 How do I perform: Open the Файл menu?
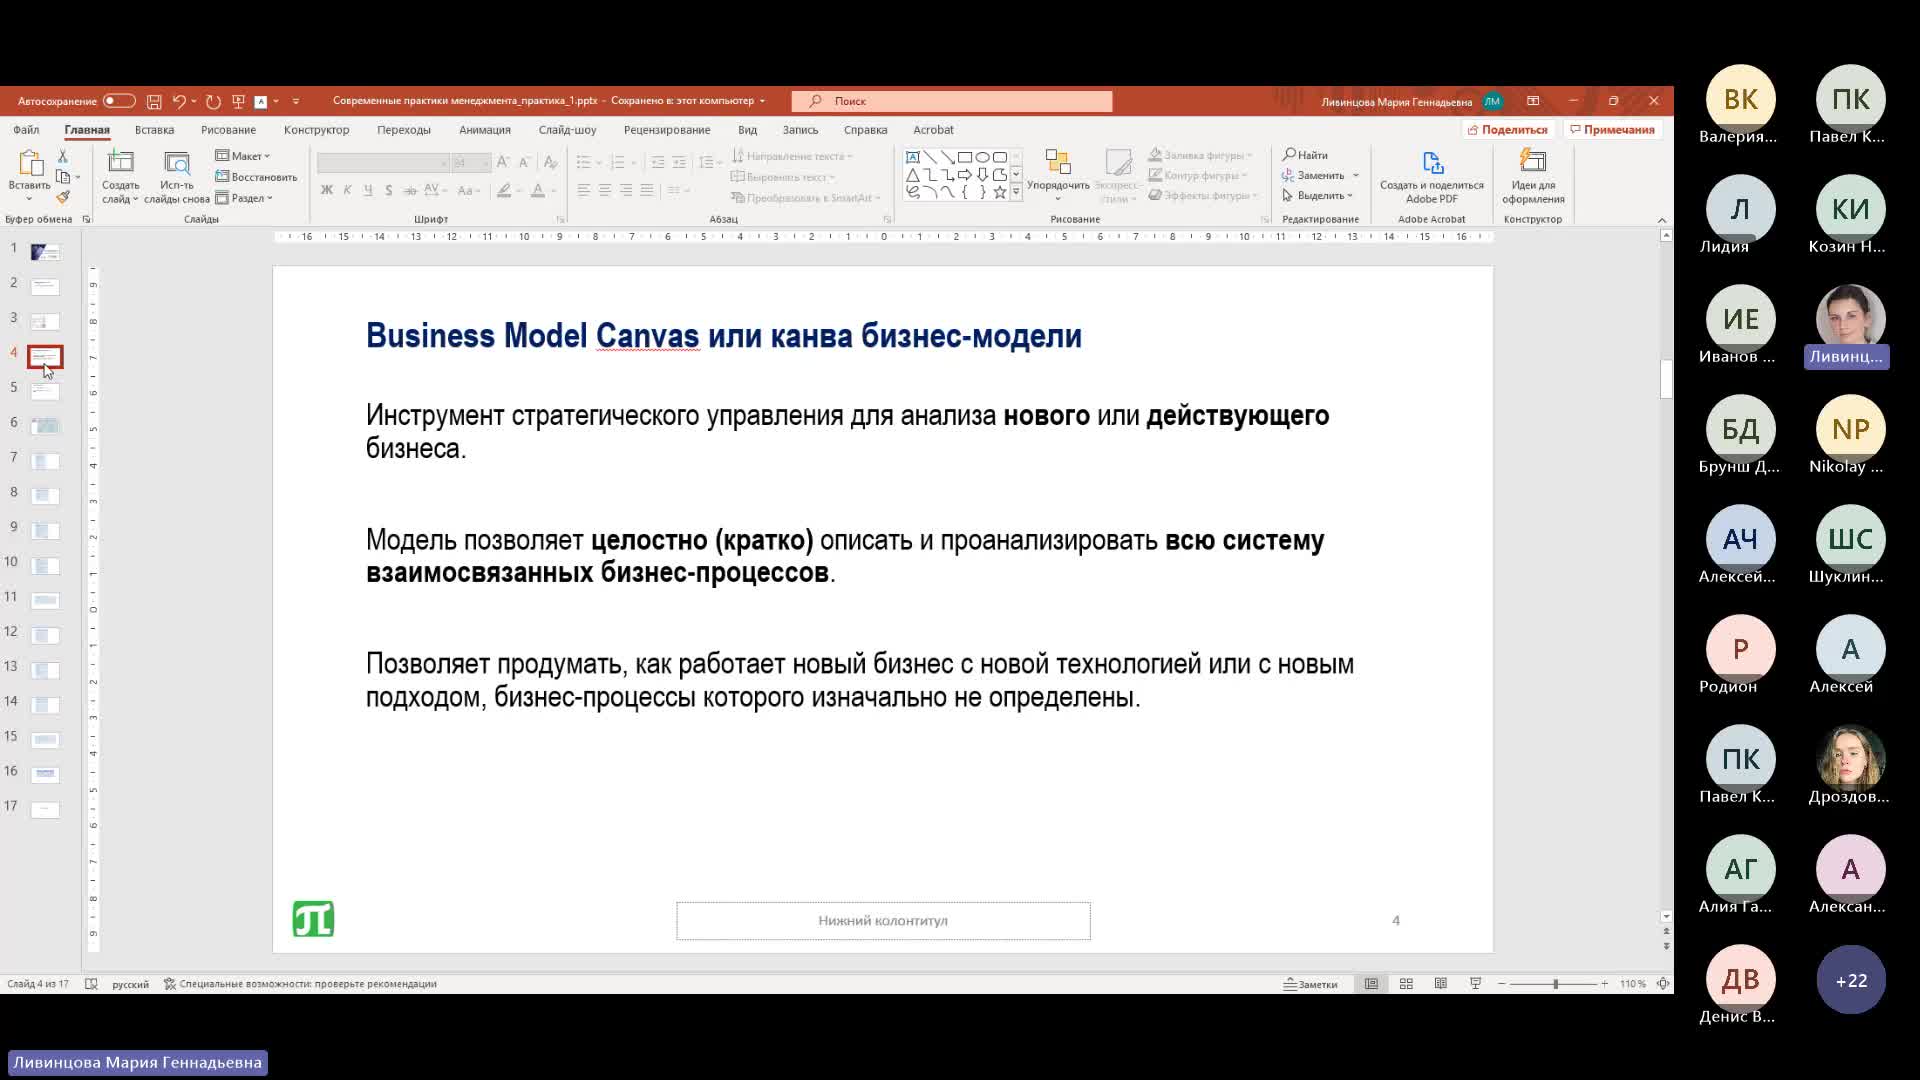(x=26, y=130)
